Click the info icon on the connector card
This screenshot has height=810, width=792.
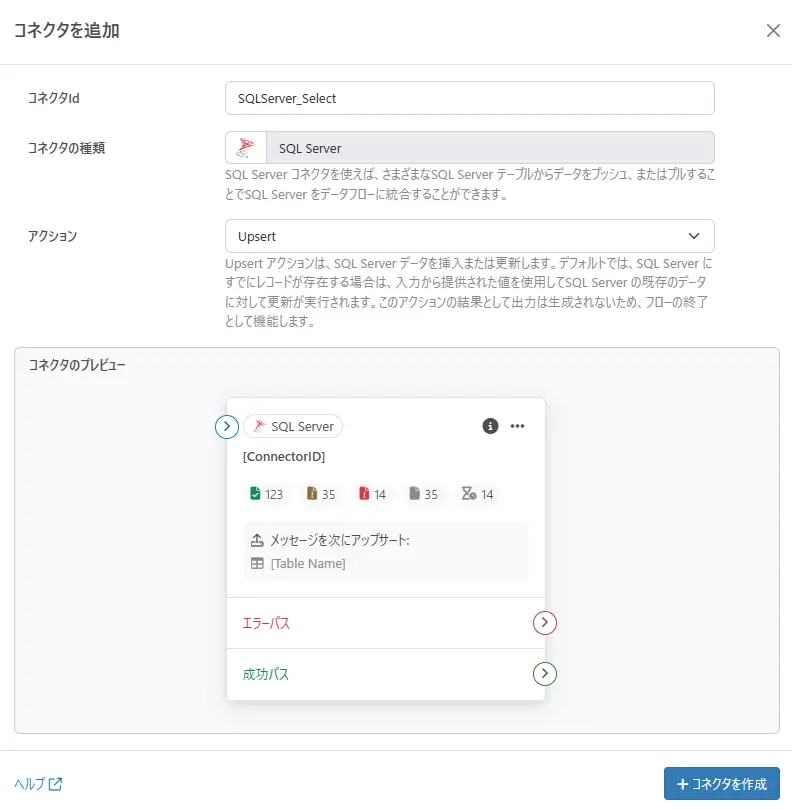point(490,426)
